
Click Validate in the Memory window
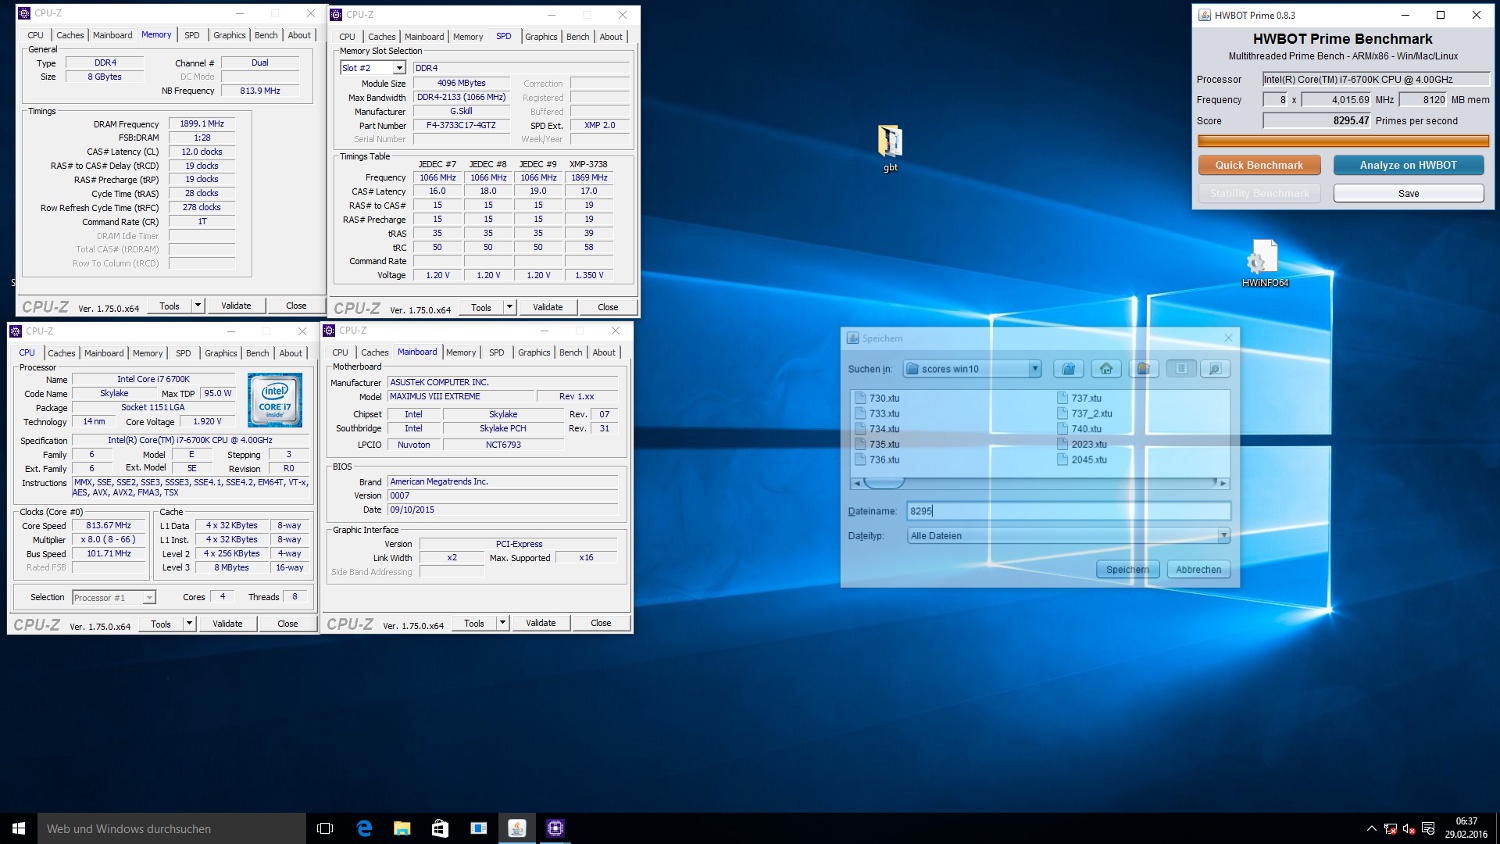click(236, 306)
